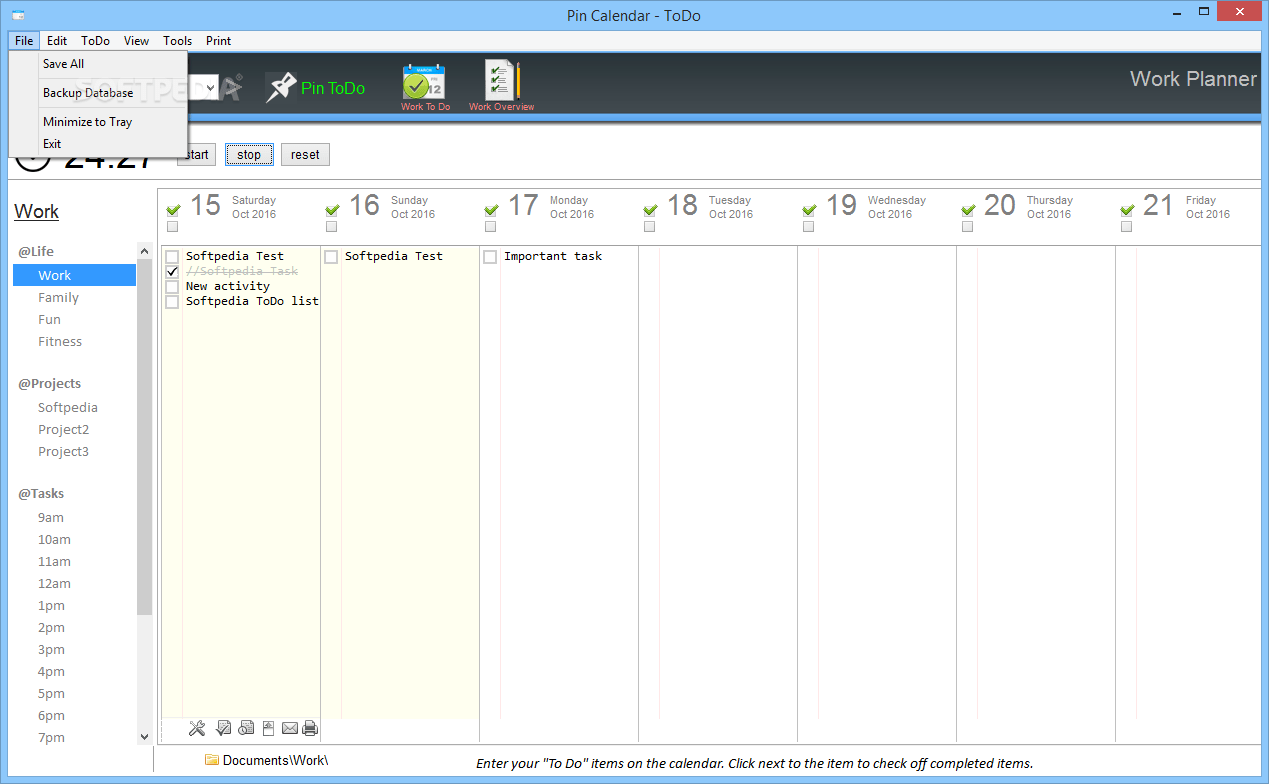The height and width of the screenshot is (784, 1269).
Task: Uncheck the completed Softpedia Task item
Action: pos(172,271)
